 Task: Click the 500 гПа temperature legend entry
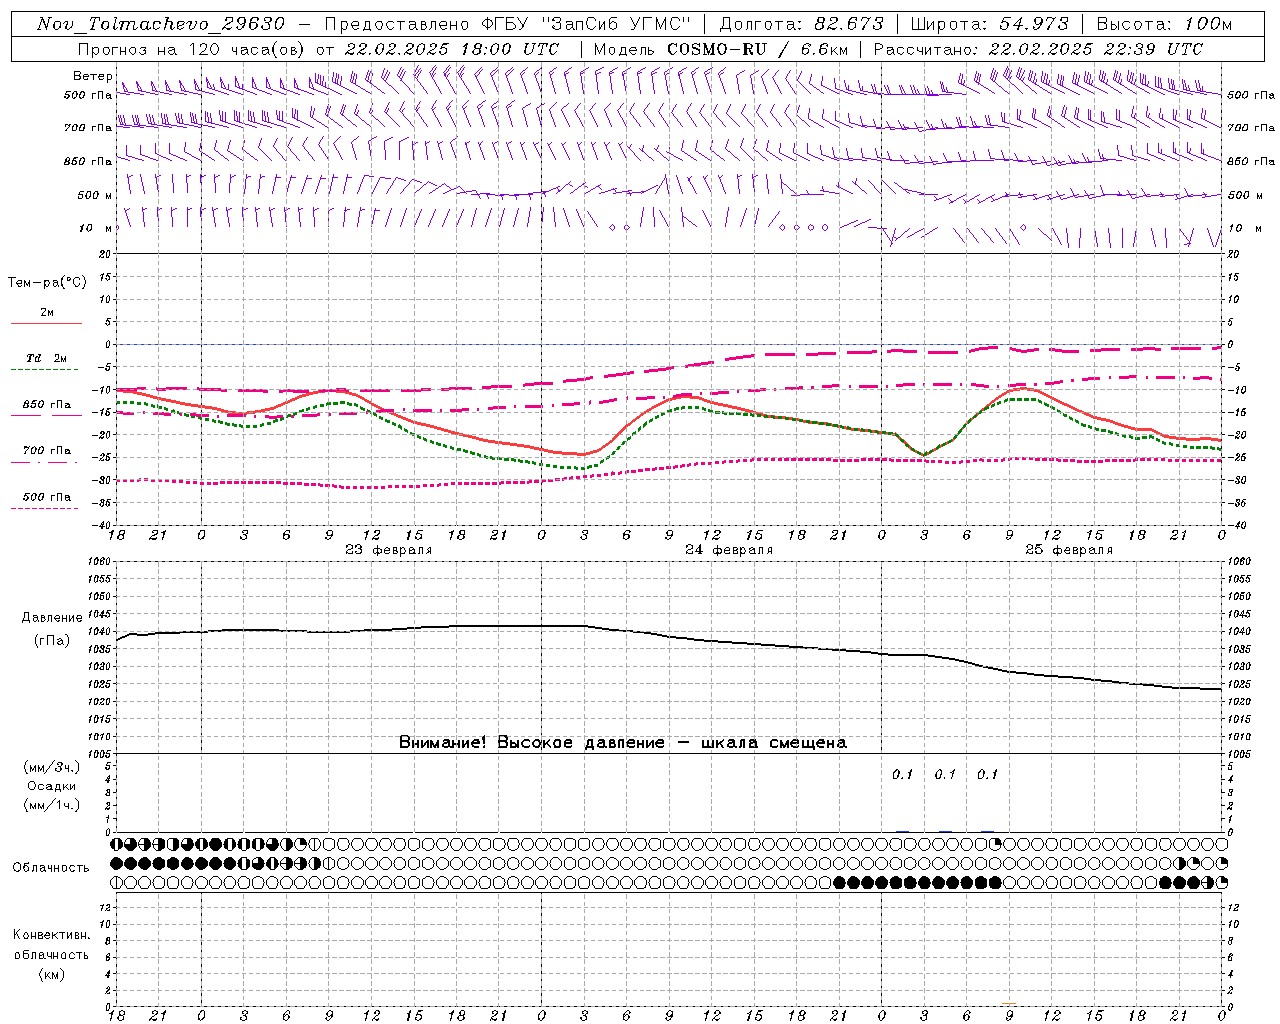coord(47,497)
